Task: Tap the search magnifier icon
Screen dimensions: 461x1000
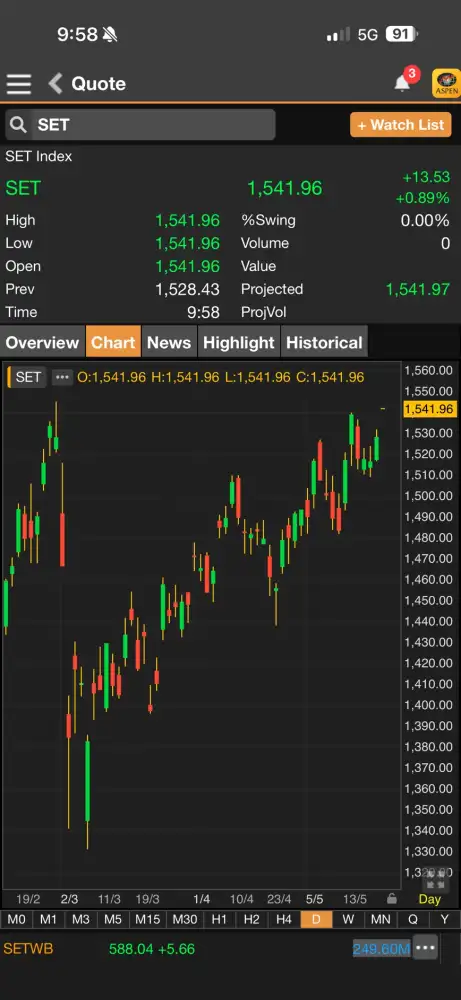Action: click(x=18, y=124)
